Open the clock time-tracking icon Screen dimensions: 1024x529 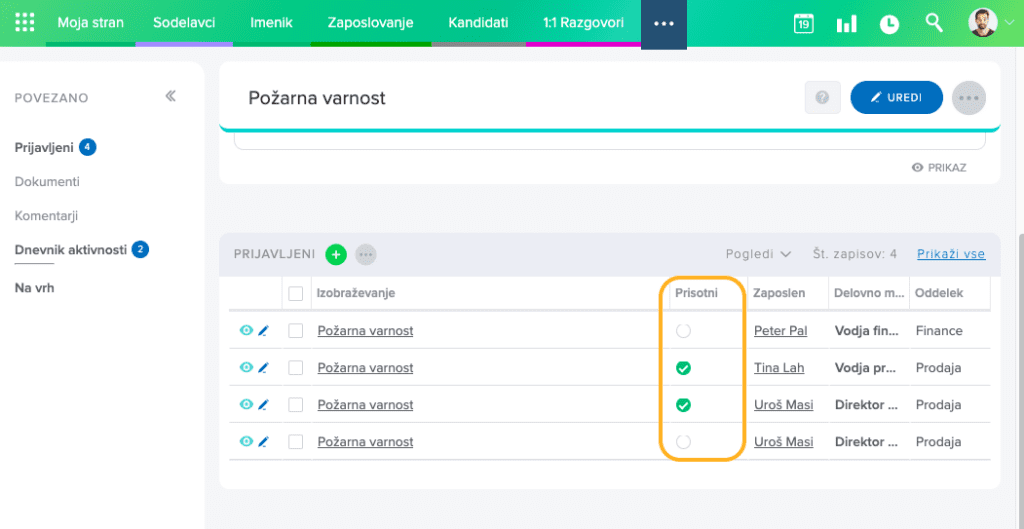889,24
